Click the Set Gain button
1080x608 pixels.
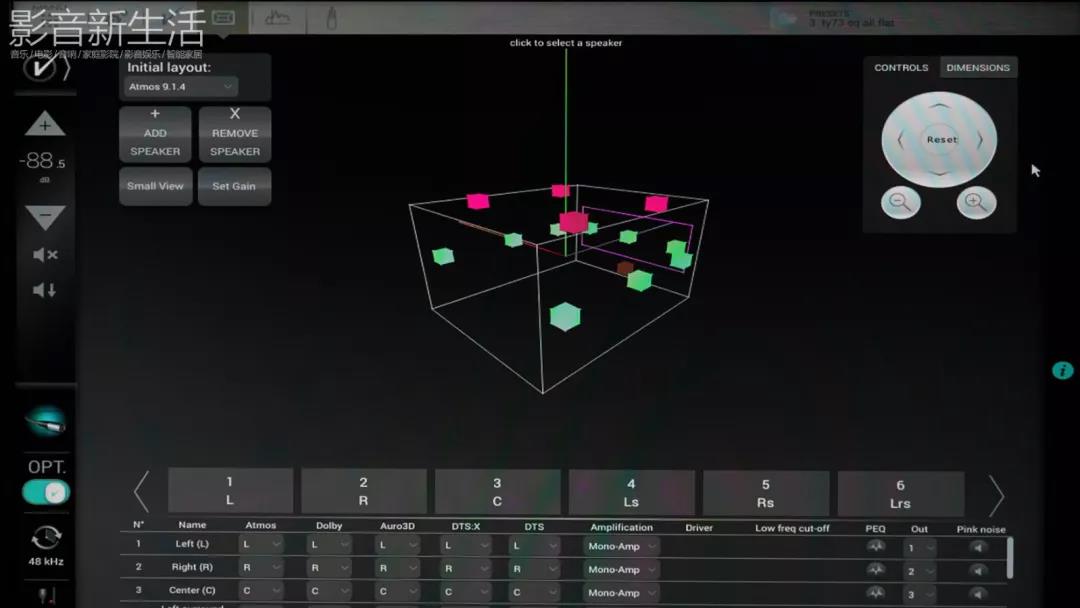pyautogui.click(x=234, y=186)
